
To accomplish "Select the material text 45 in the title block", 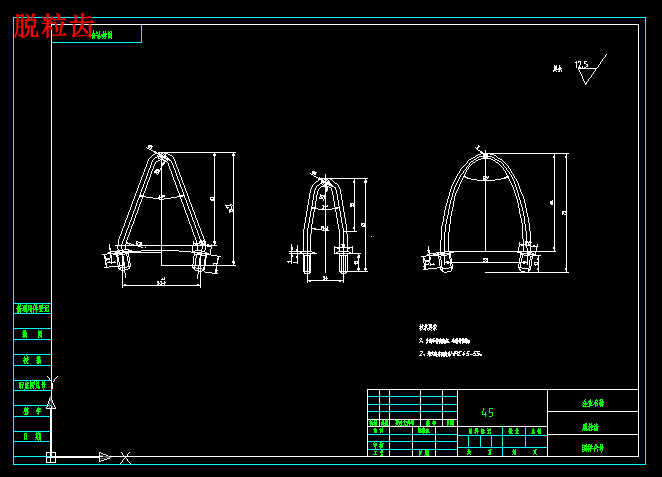I will [x=488, y=412].
